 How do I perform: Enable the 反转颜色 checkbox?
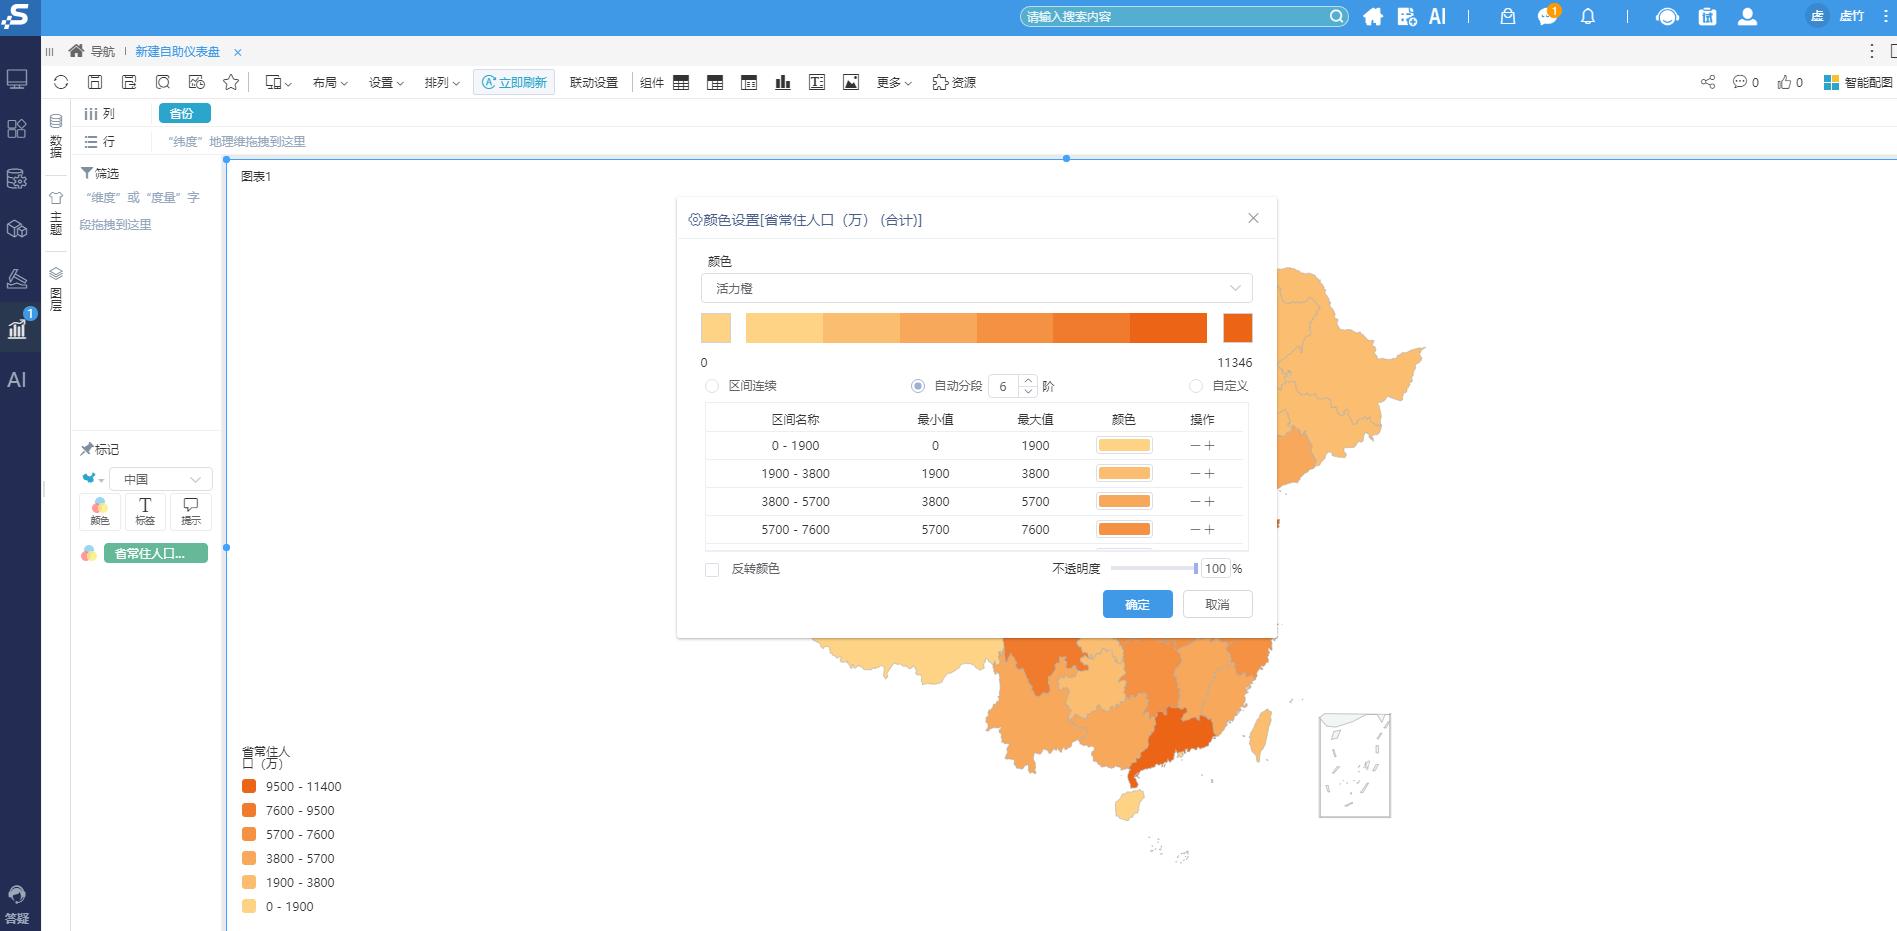point(712,569)
